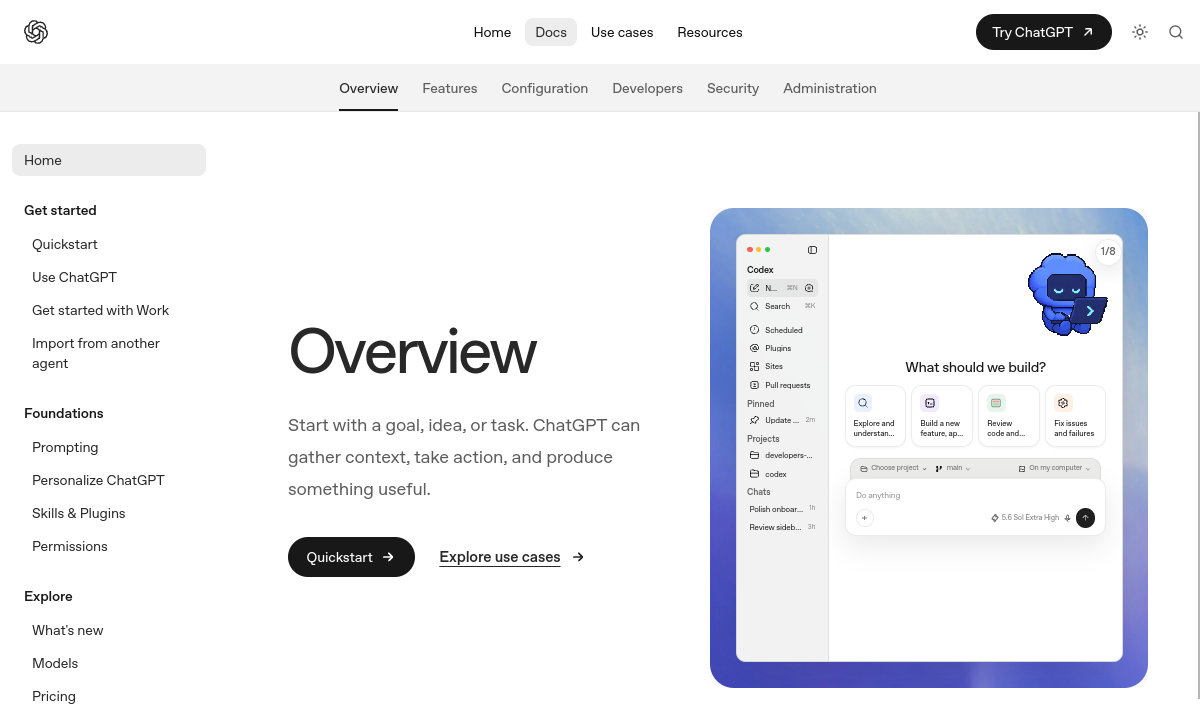Click the Plugins icon in Codex preview
Viewport: 1200px width, 720px height.
click(755, 348)
